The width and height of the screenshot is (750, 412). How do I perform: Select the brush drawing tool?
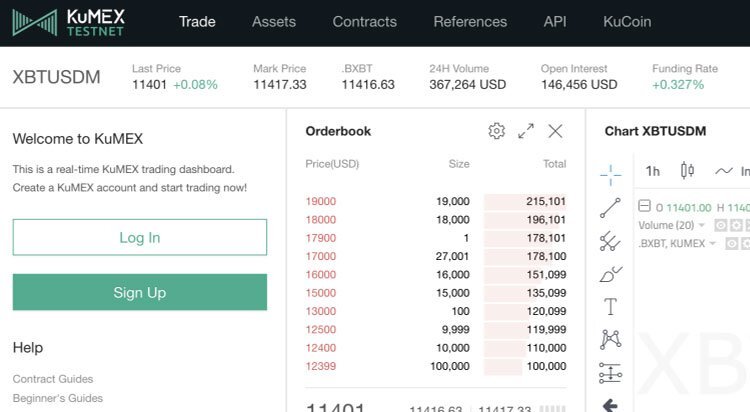point(610,274)
